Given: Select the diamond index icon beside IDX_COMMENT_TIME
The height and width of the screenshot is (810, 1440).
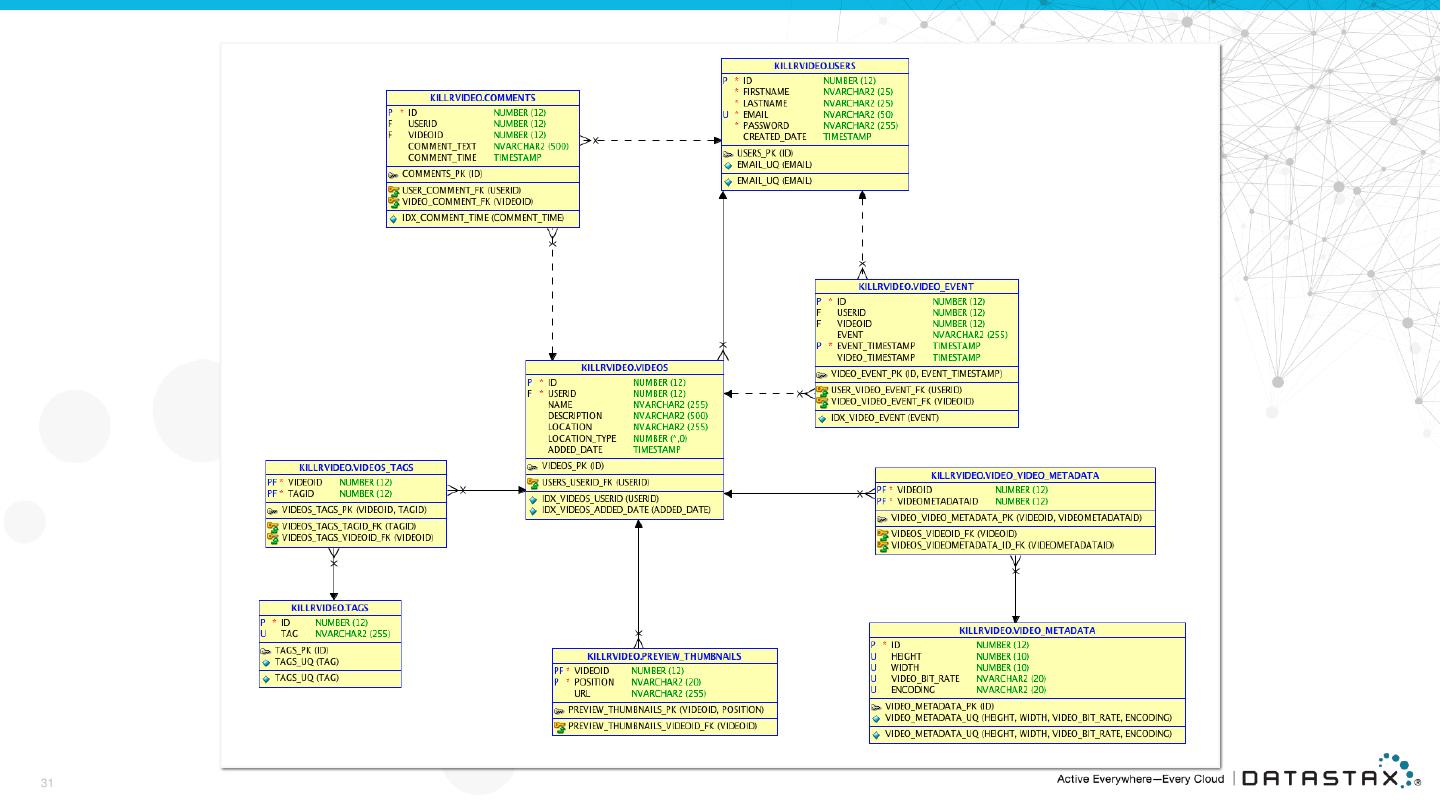Looking at the screenshot, I should click(394, 218).
